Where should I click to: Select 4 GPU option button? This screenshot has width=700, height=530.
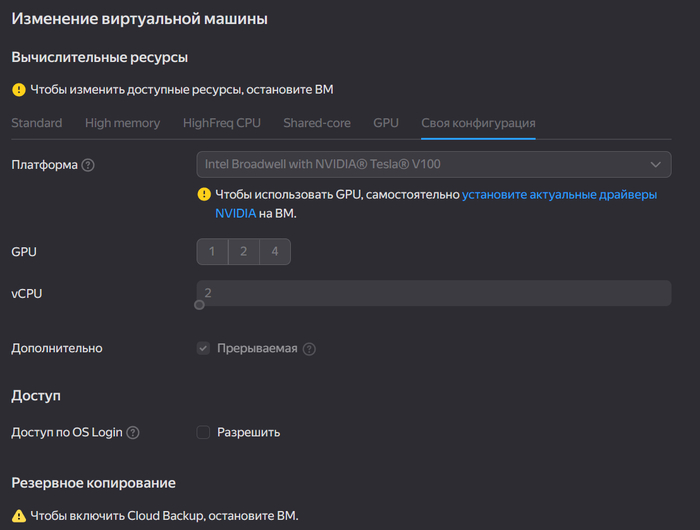(275, 252)
